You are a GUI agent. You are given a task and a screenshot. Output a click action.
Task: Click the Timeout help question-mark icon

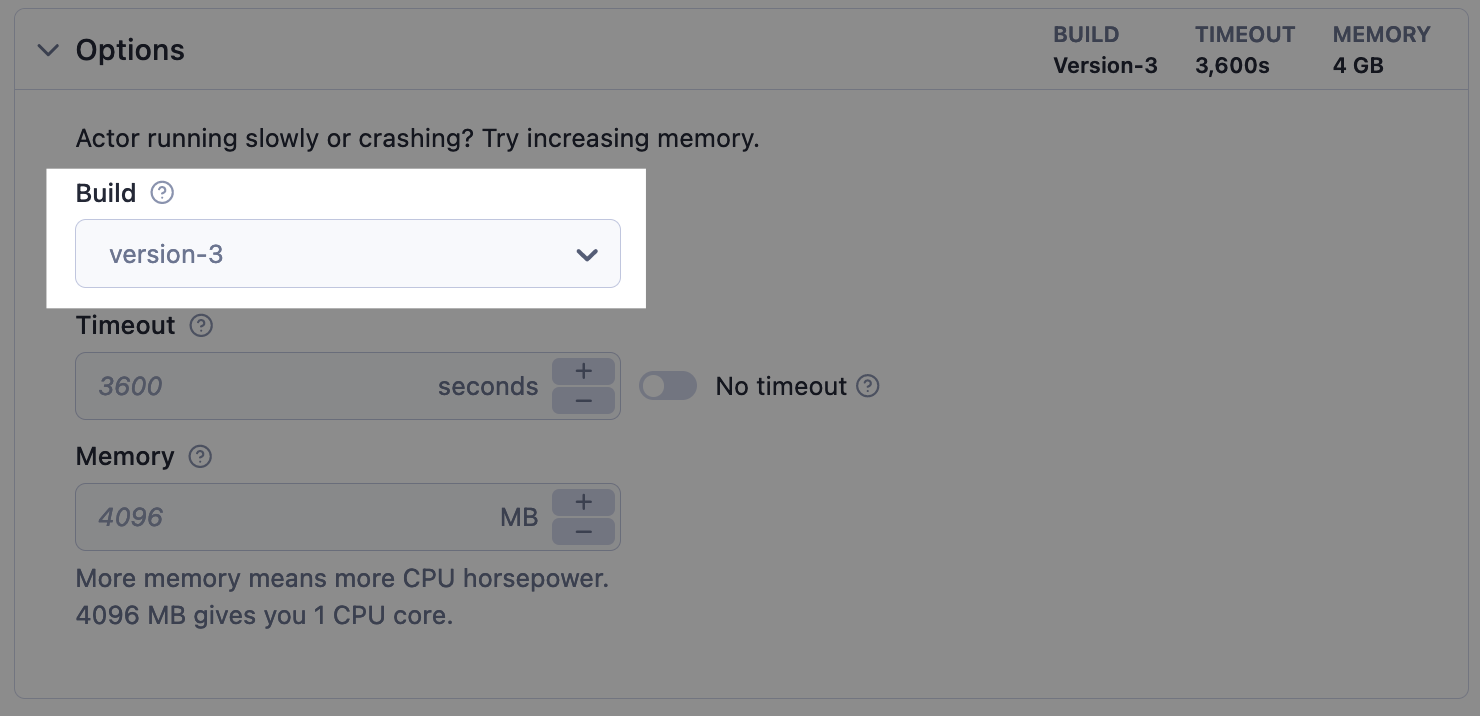point(201,326)
